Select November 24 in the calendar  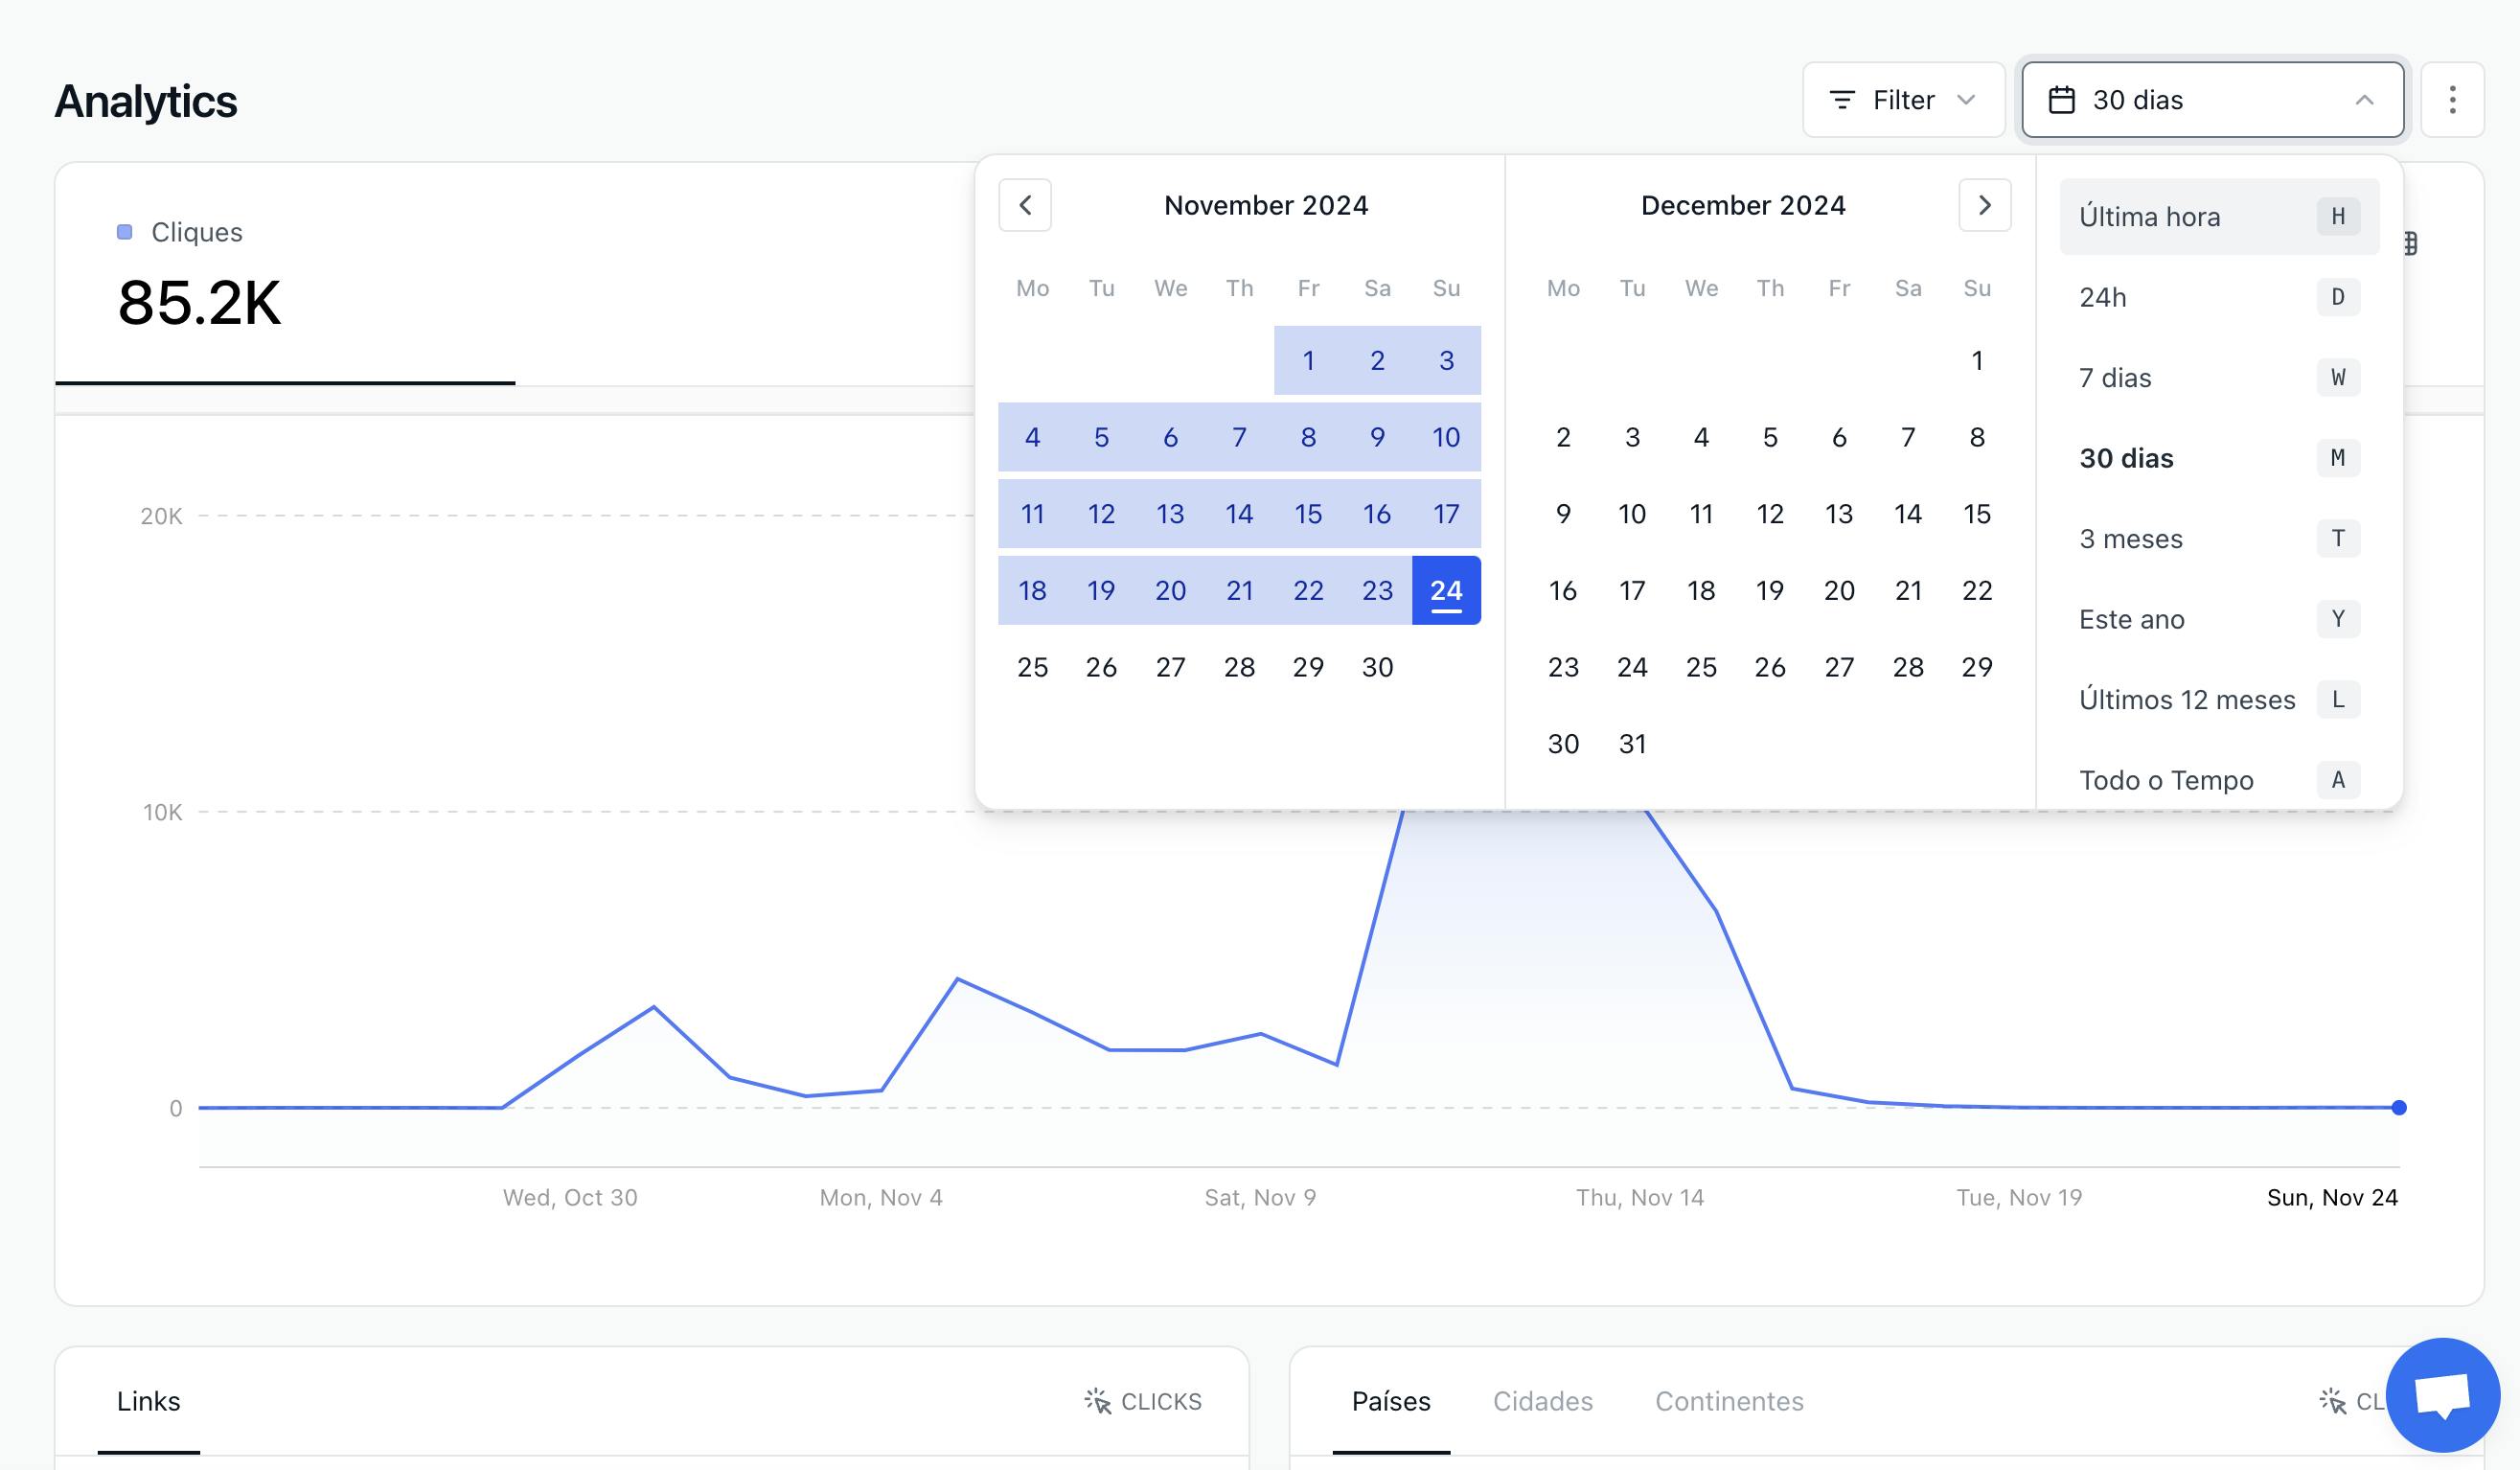coord(1445,591)
